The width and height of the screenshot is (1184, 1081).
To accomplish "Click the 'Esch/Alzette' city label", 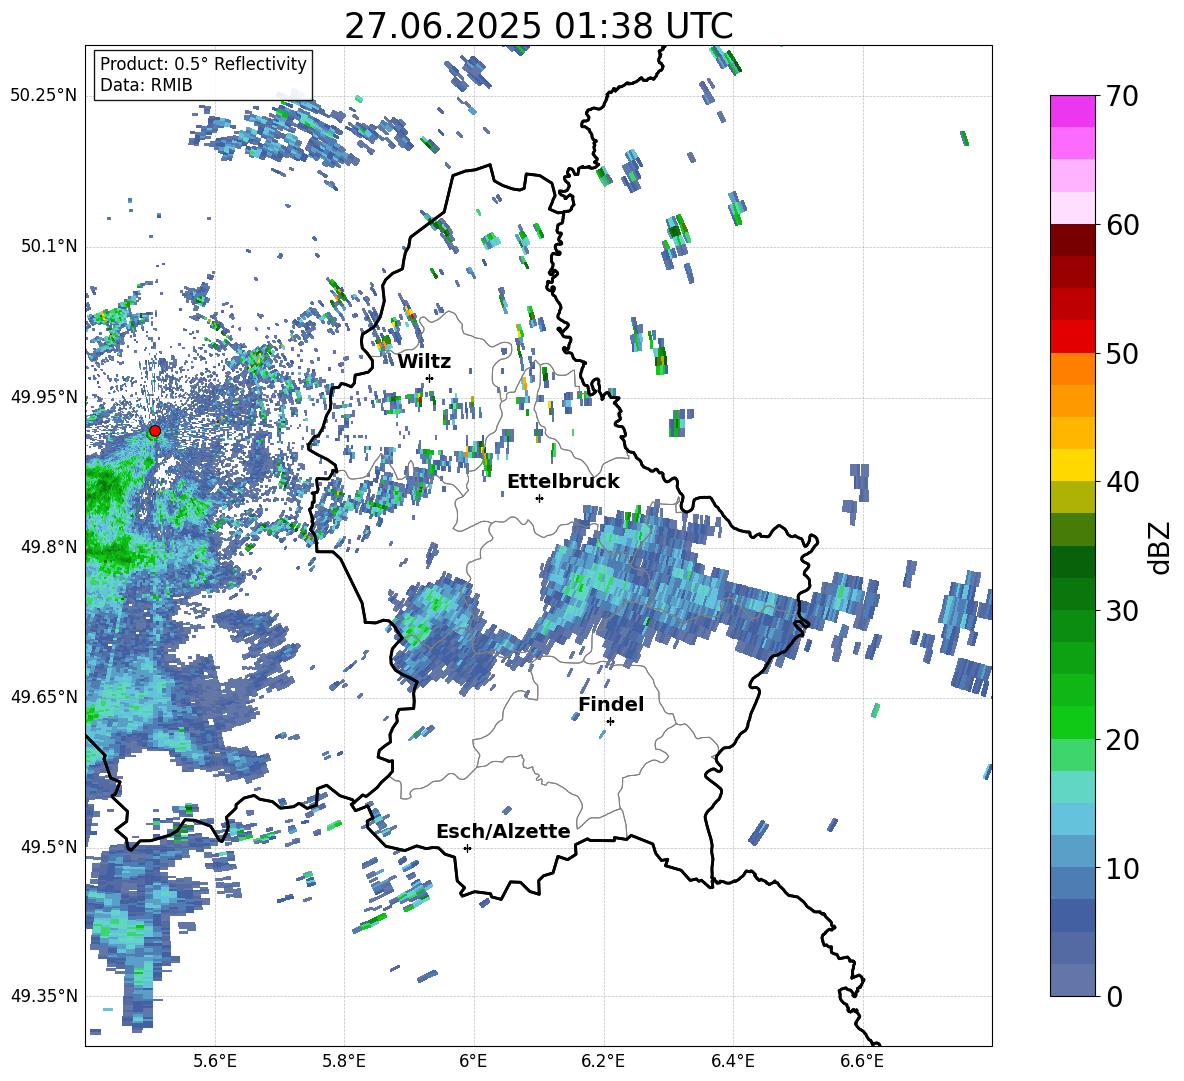I will (x=503, y=832).
